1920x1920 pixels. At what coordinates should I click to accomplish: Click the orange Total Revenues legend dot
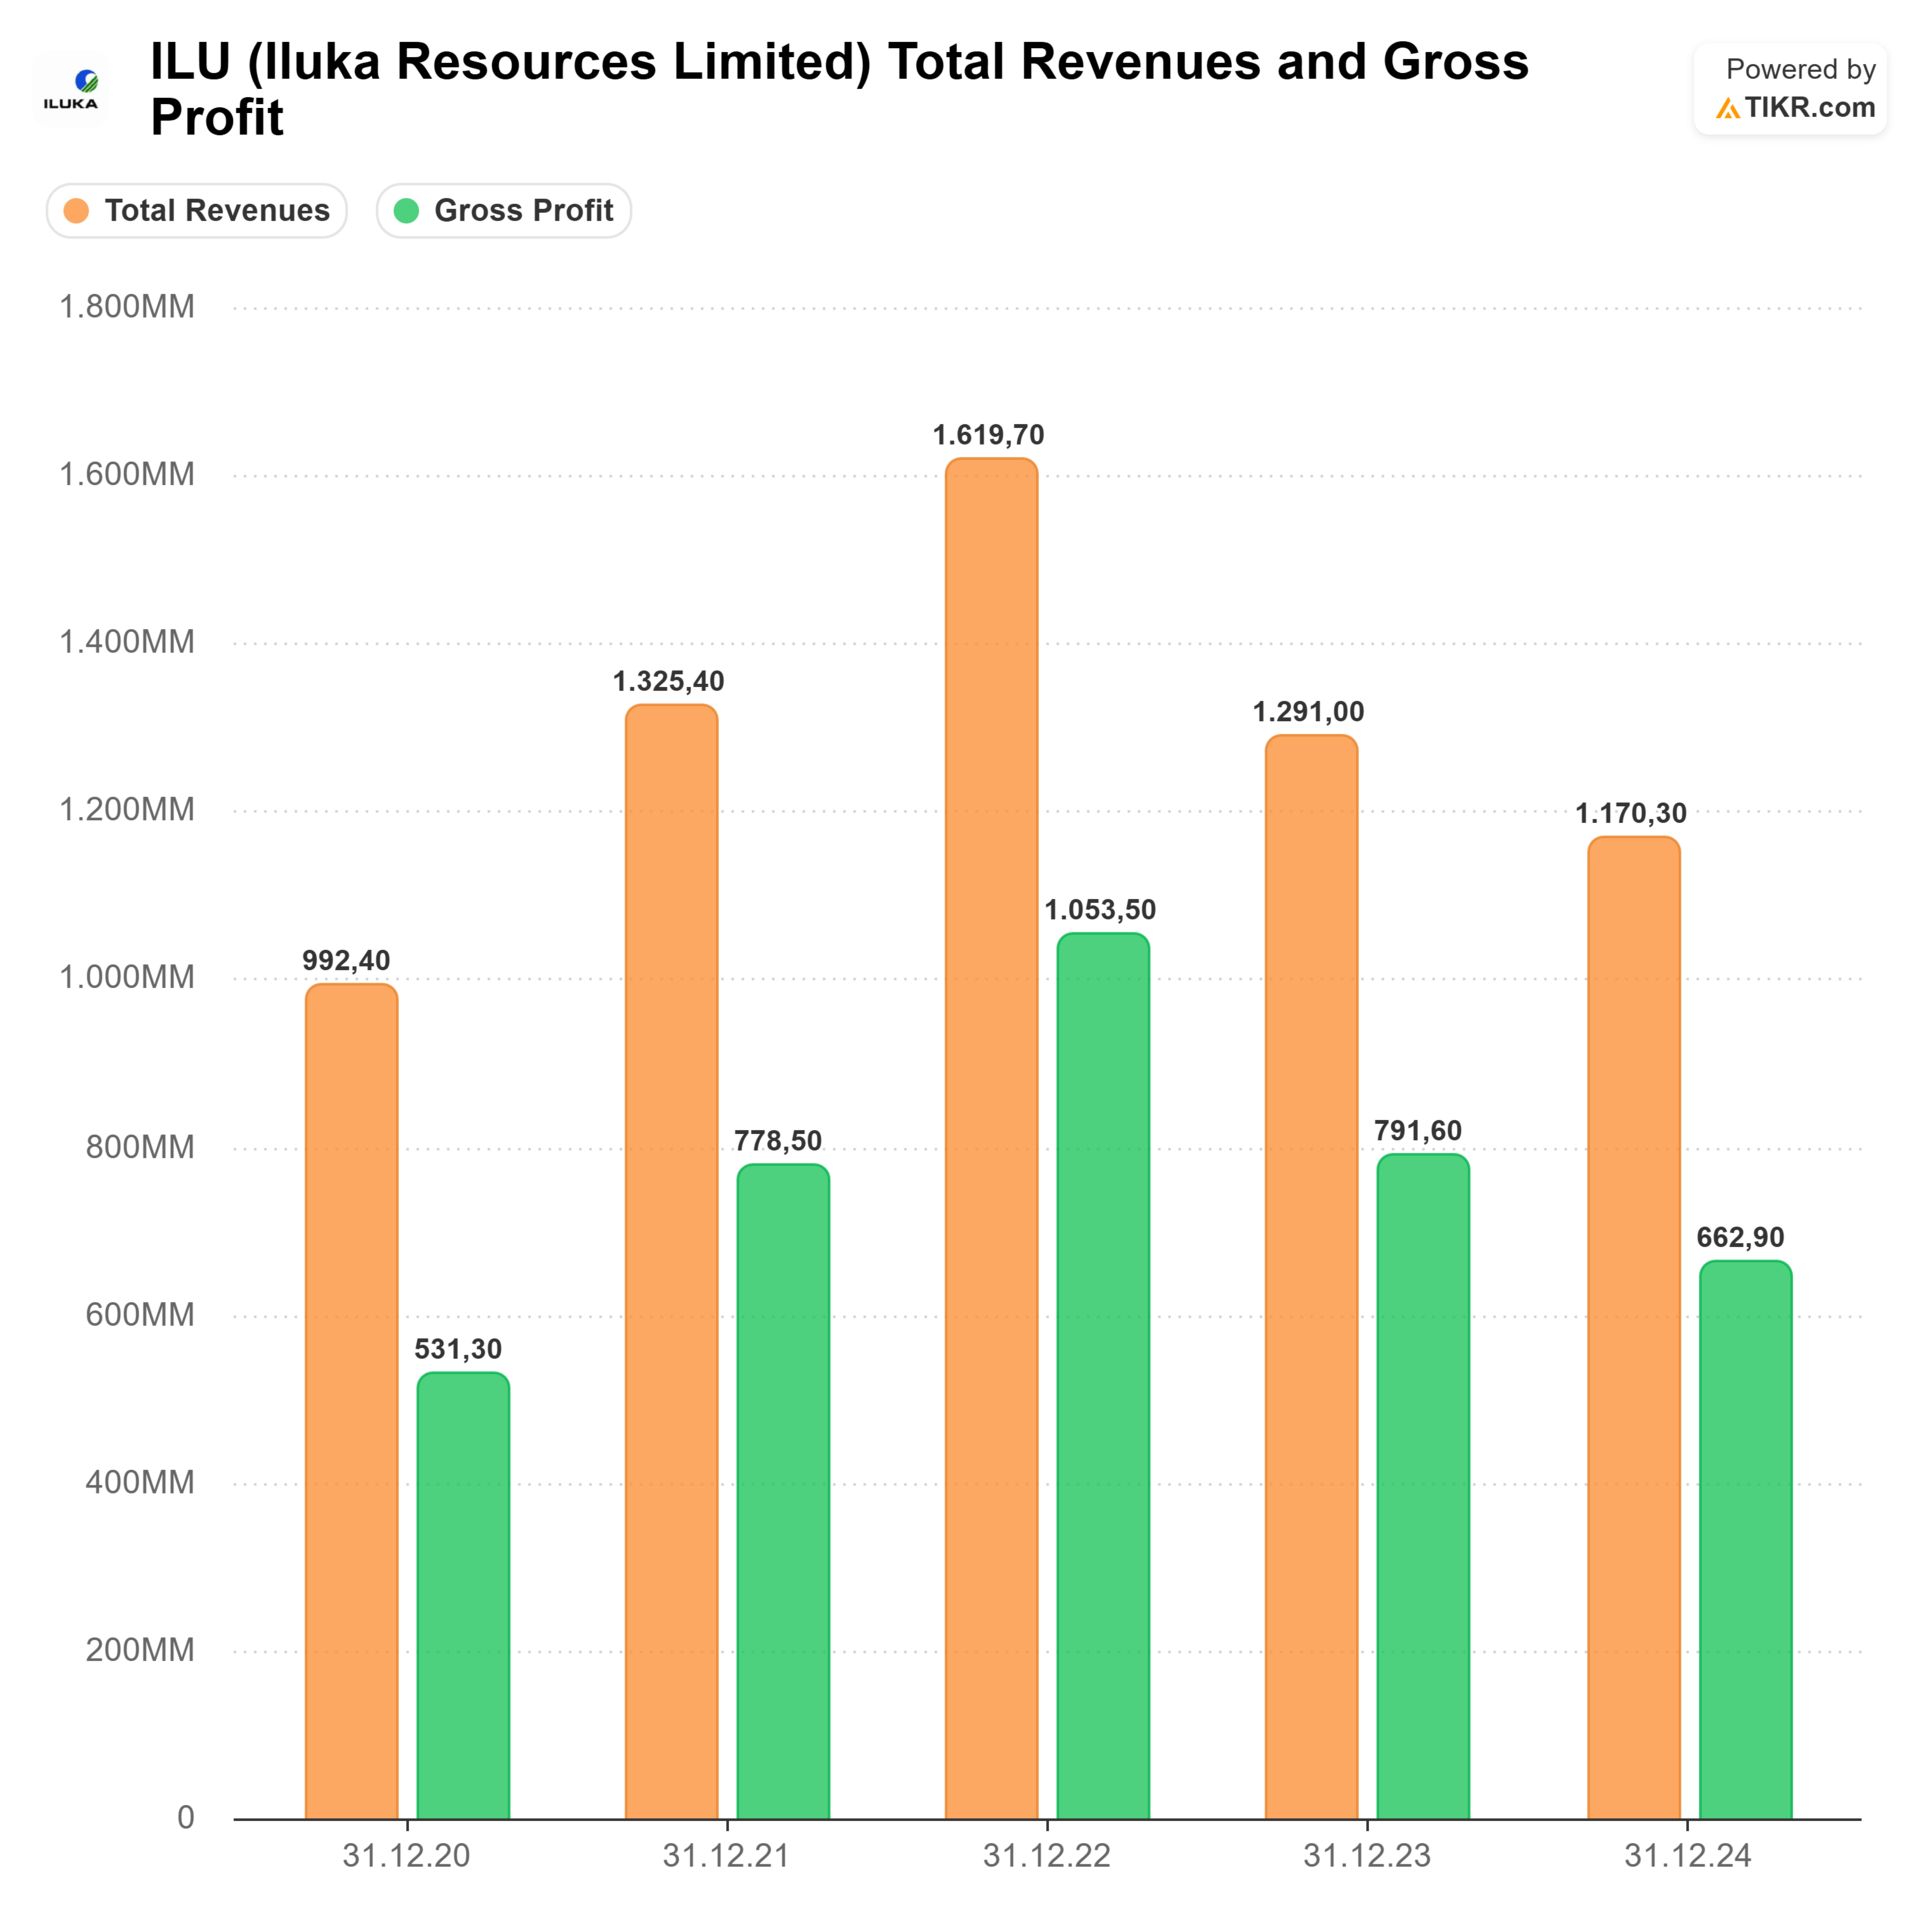76,210
